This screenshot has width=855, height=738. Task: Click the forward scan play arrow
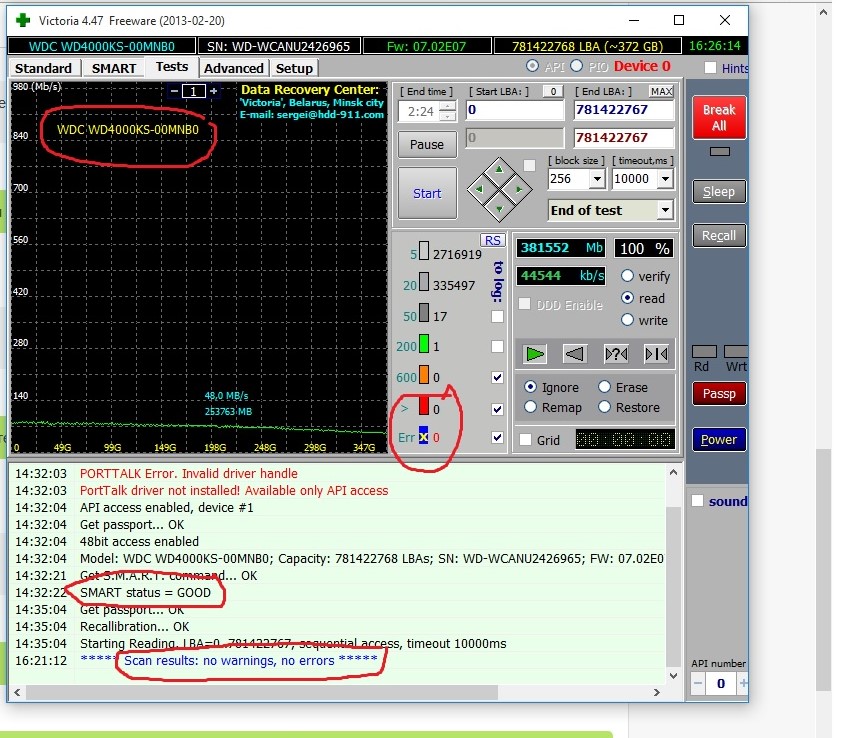pos(535,353)
